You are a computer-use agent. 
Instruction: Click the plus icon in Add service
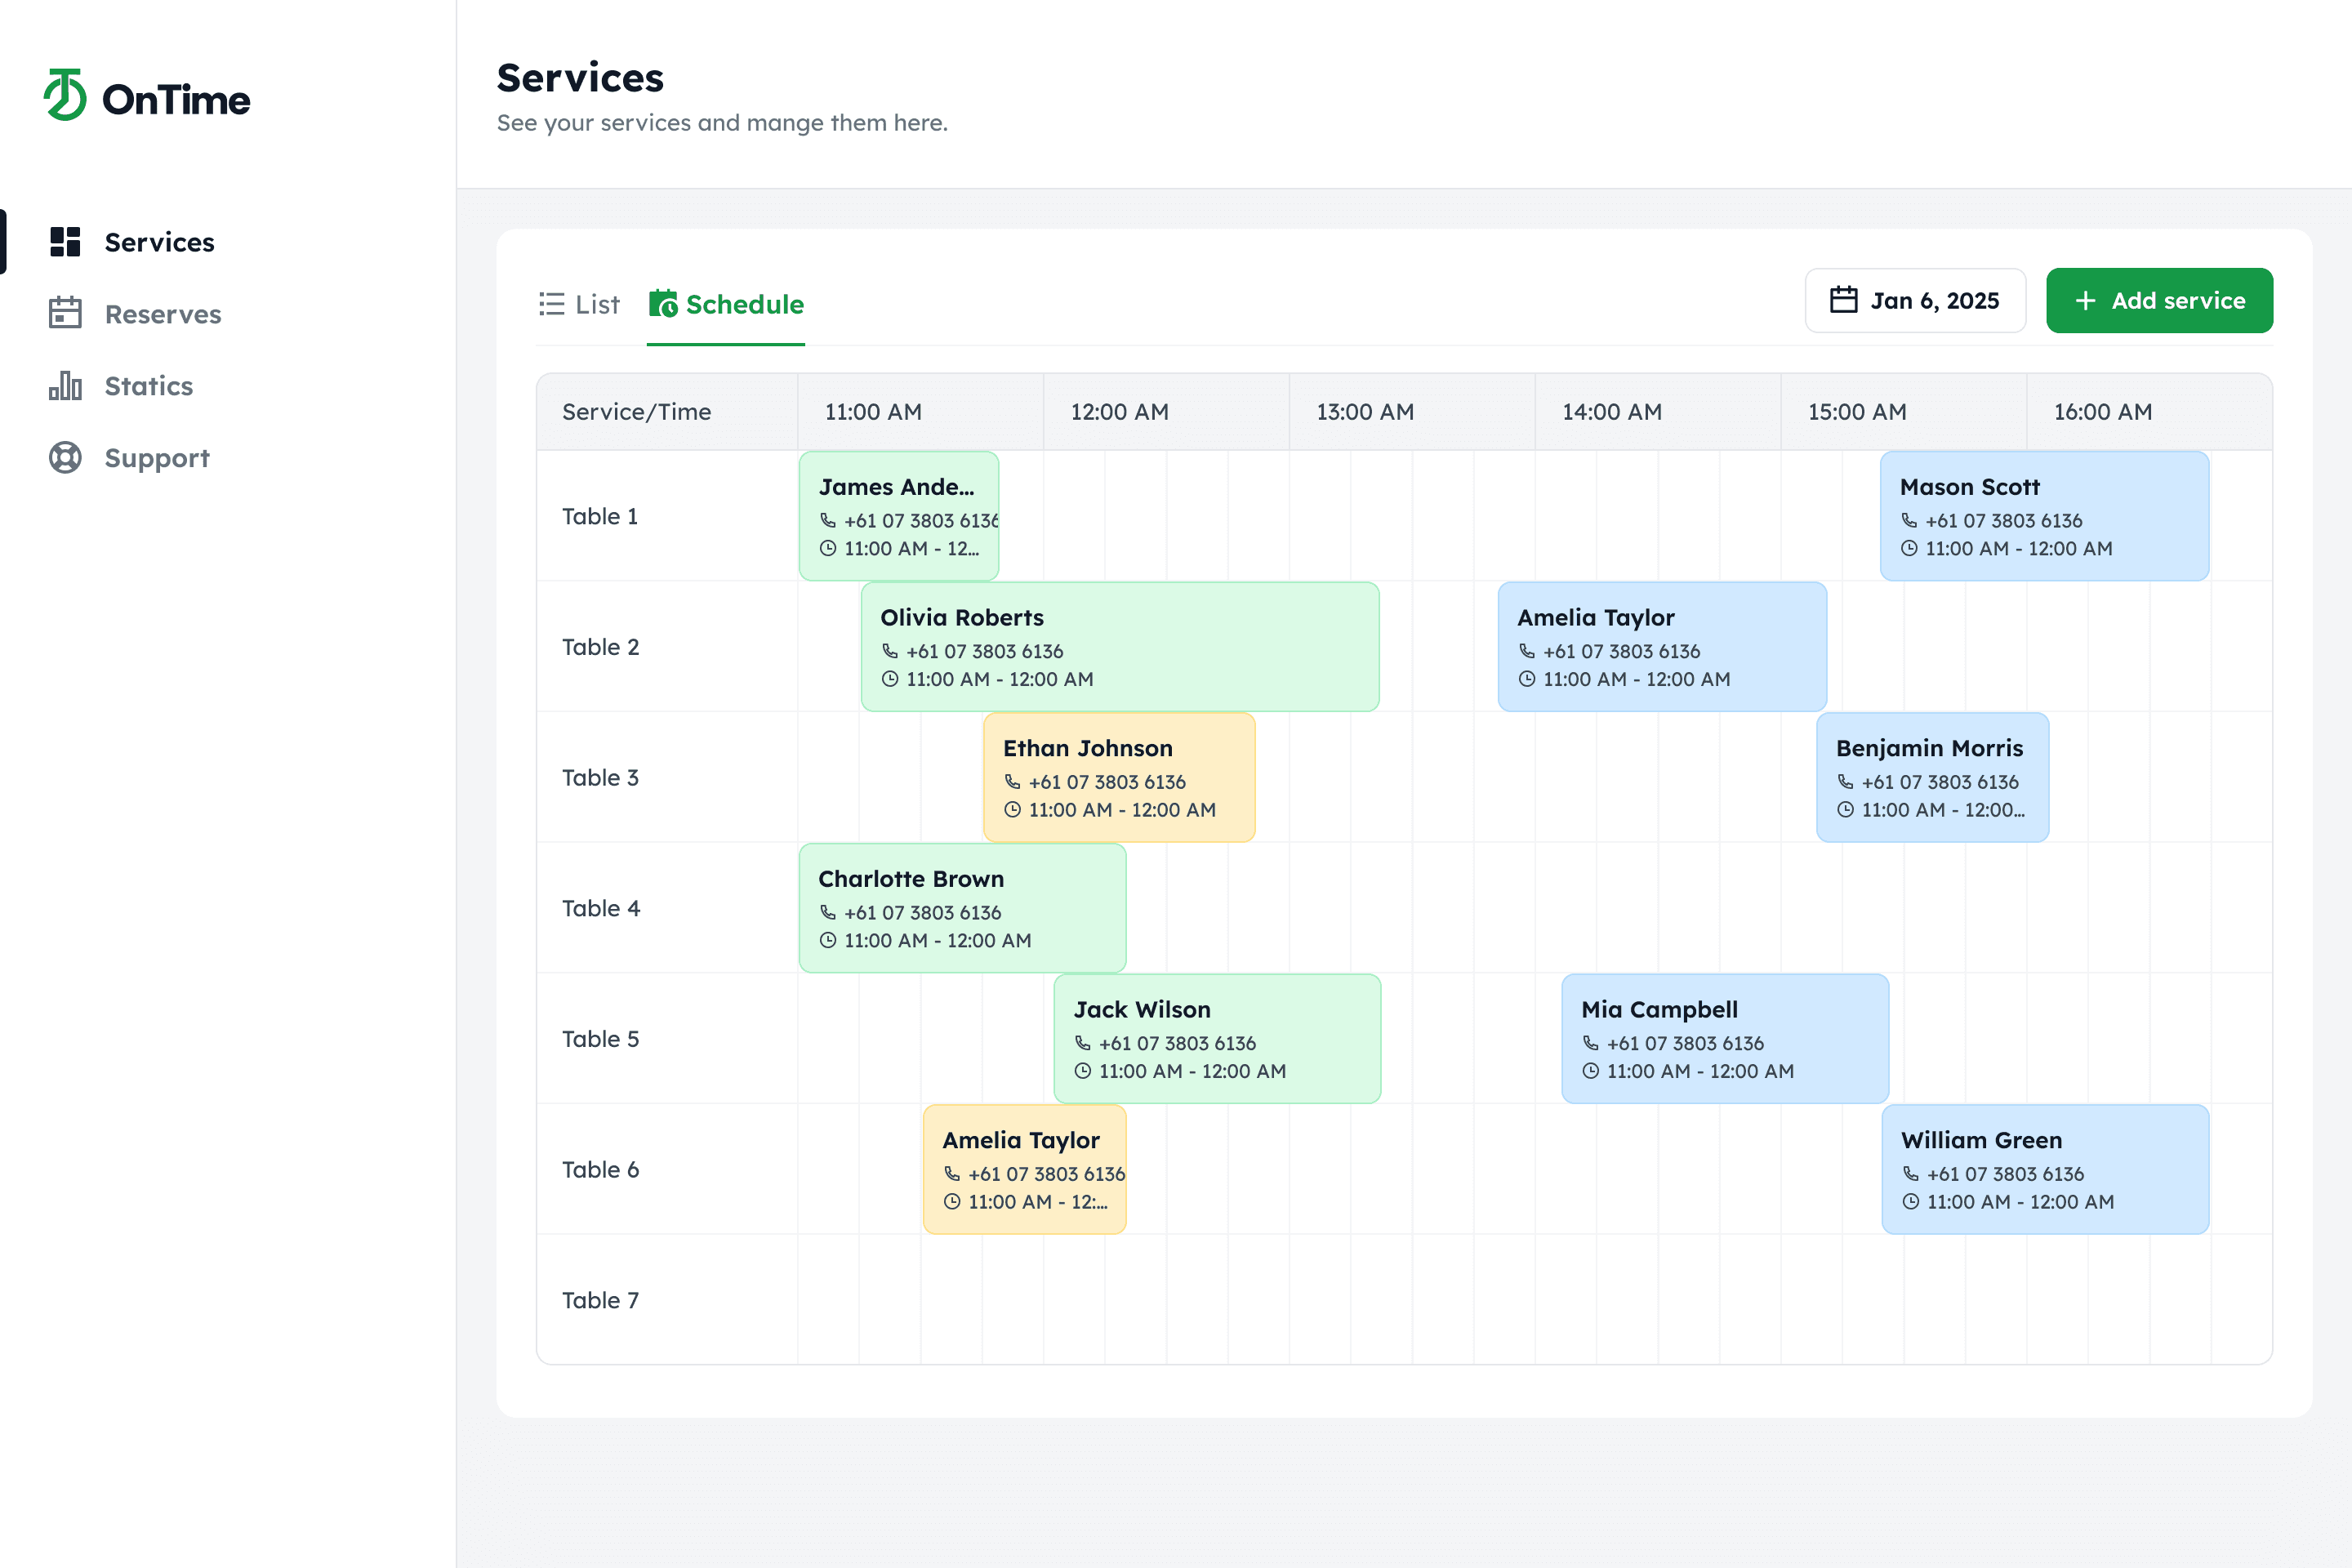coord(2085,301)
